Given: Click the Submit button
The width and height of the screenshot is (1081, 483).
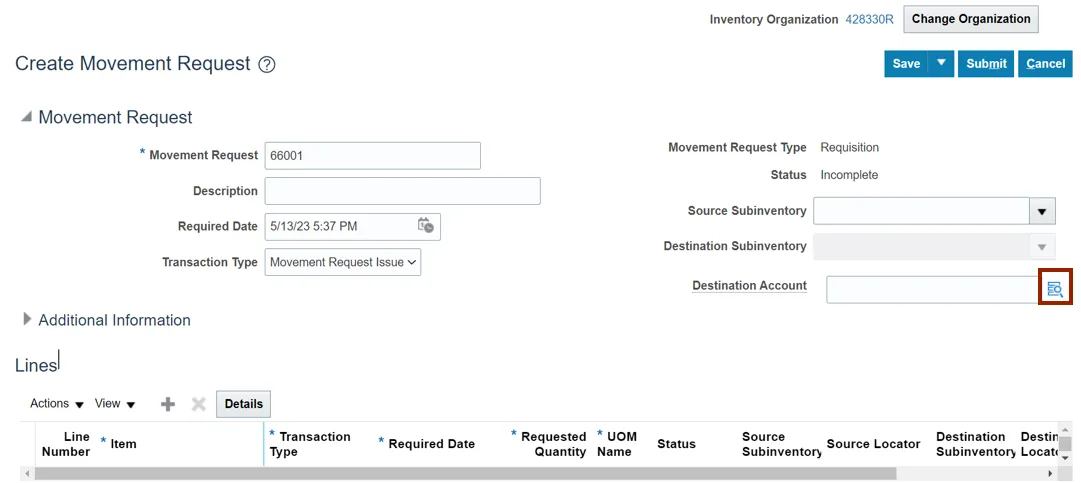Looking at the screenshot, I should (x=986, y=64).
